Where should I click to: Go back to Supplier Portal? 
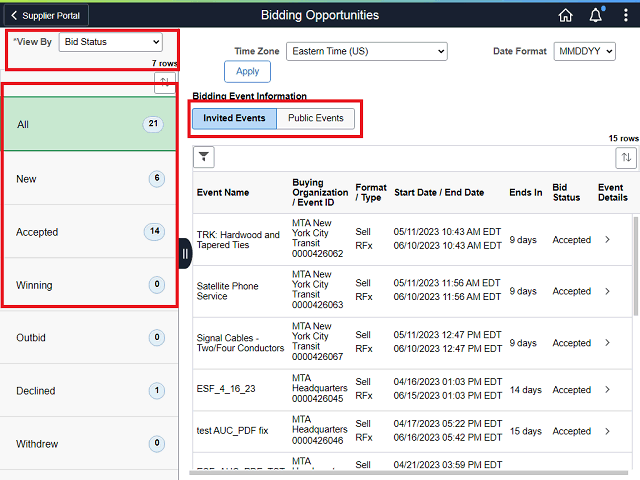46,16
